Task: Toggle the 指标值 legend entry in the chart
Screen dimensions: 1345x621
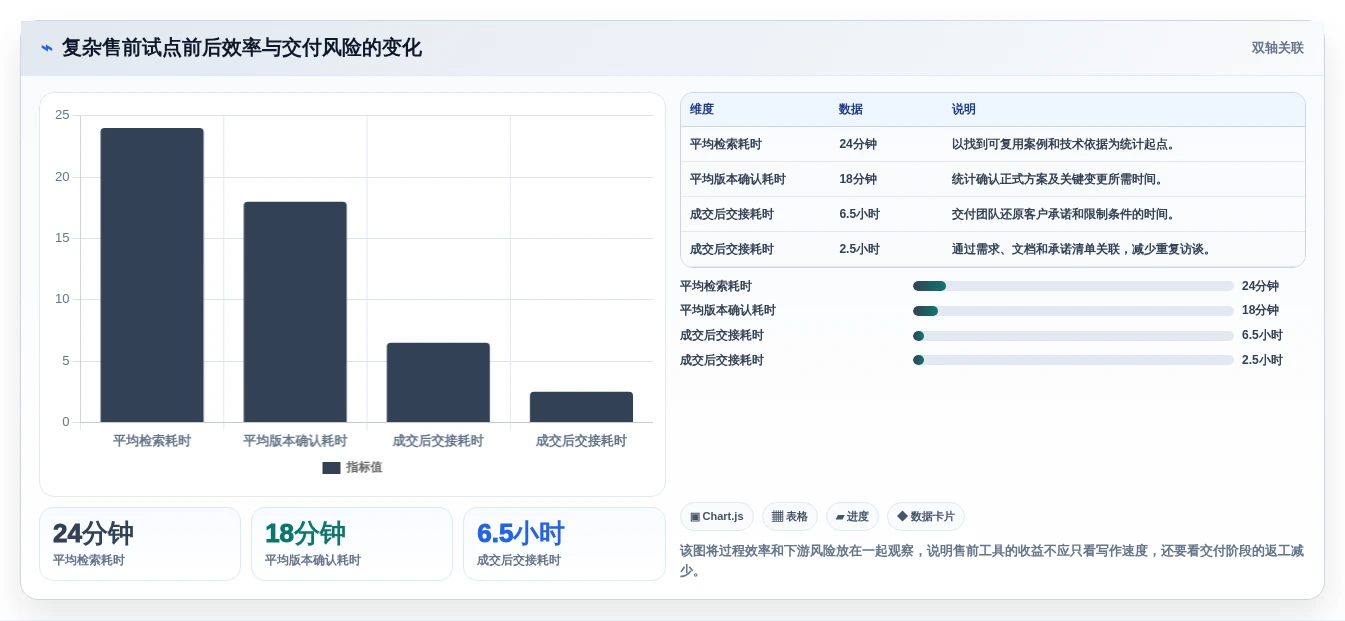Action: [x=352, y=467]
